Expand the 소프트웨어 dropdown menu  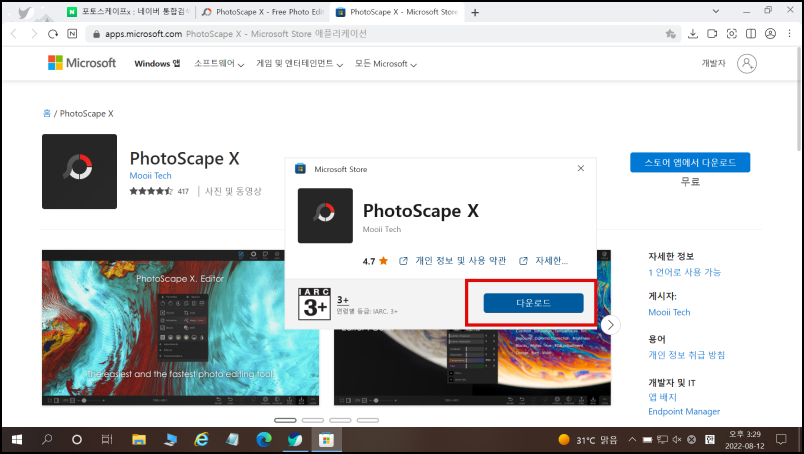(219, 64)
